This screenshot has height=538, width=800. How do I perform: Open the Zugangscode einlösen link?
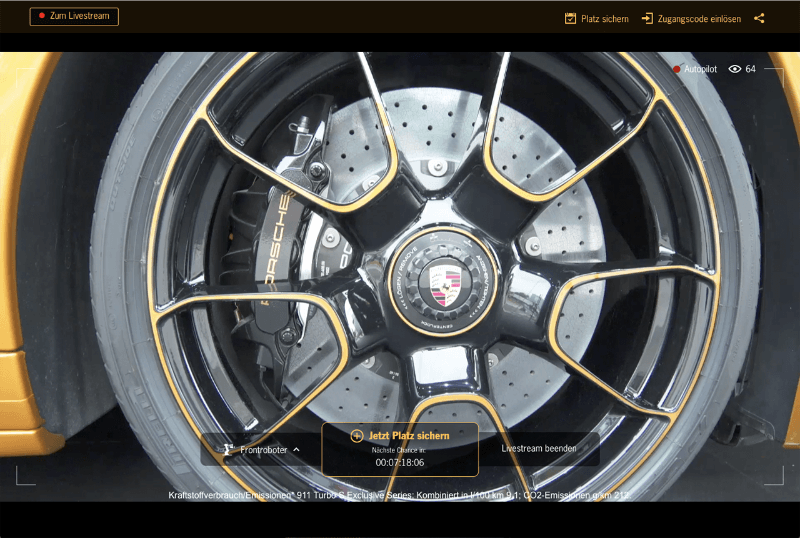(699, 19)
